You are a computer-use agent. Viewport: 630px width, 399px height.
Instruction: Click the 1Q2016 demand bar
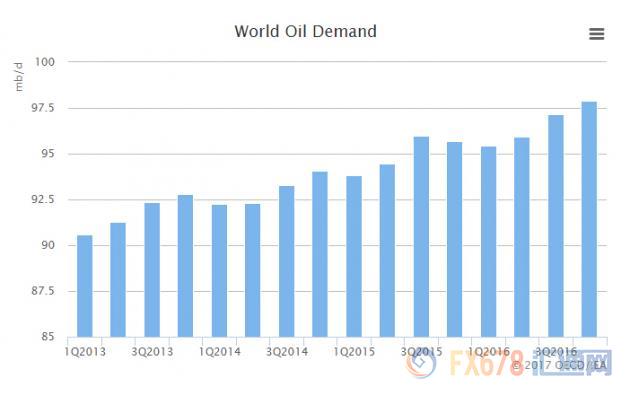[489, 242]
